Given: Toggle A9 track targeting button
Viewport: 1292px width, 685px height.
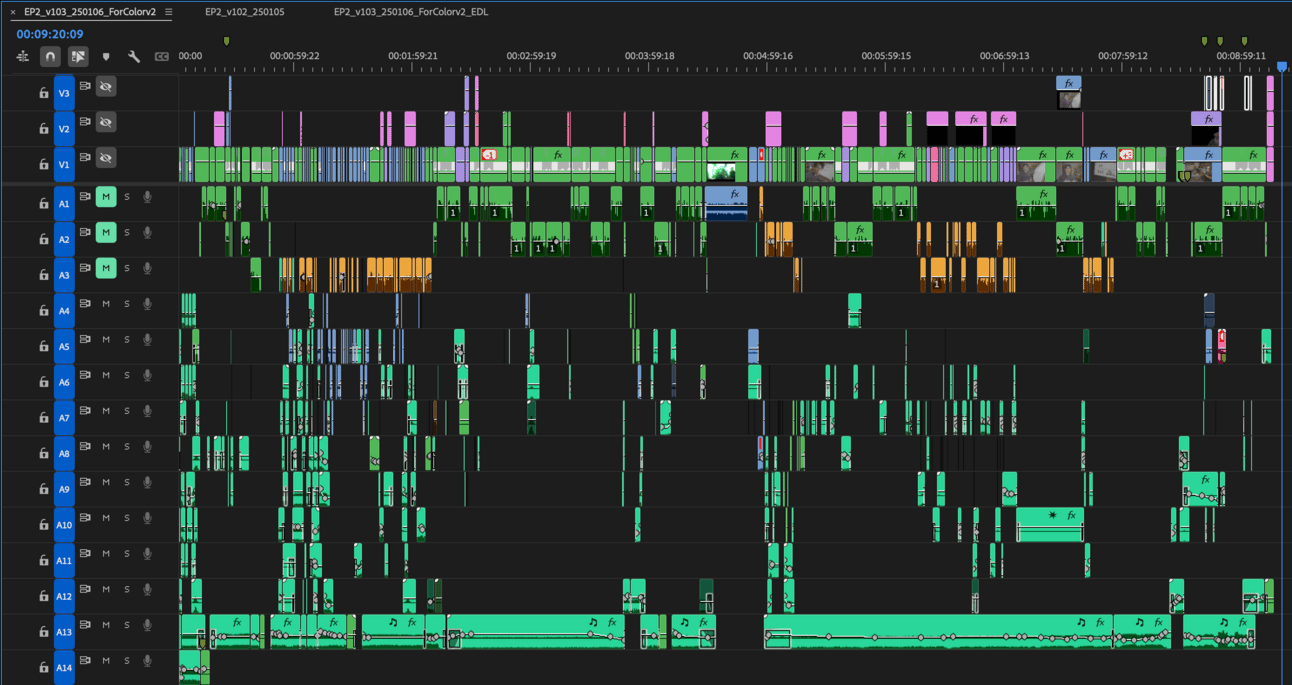Looking at the screenshot, I should pos(64,489).
